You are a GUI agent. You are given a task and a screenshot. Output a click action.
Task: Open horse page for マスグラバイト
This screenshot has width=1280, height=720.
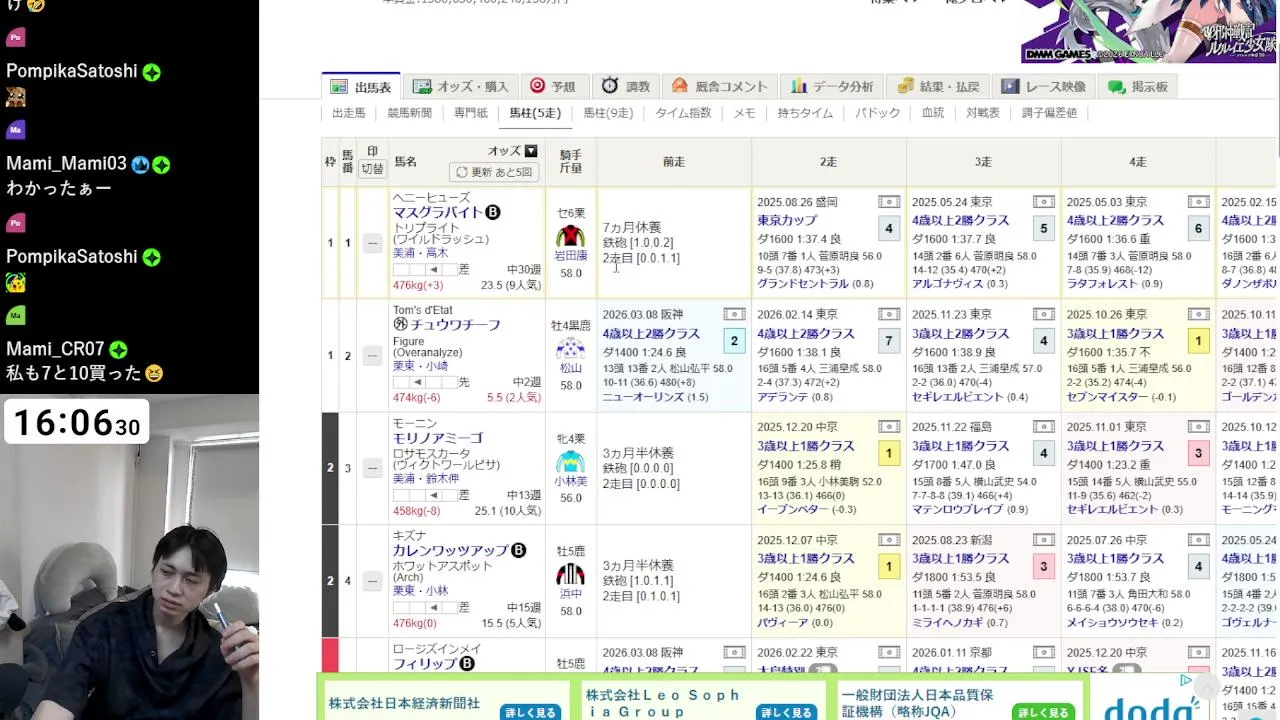coord(438,213)
